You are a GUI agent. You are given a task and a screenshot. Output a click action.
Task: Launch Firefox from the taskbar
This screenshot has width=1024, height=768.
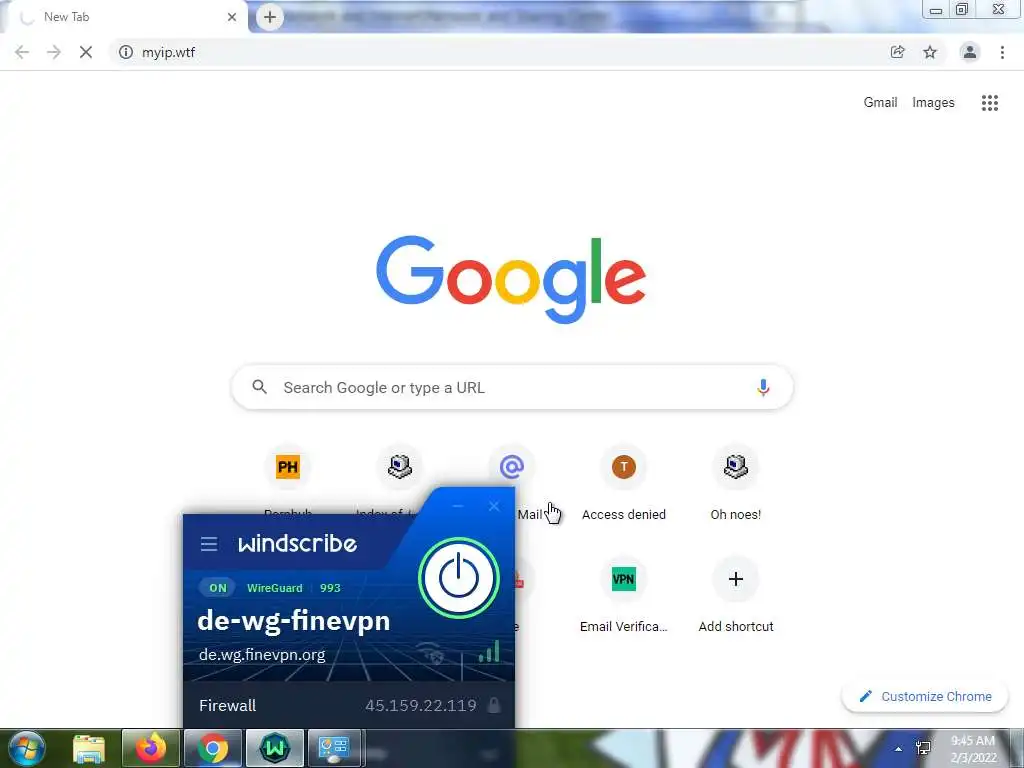point(151,748)
